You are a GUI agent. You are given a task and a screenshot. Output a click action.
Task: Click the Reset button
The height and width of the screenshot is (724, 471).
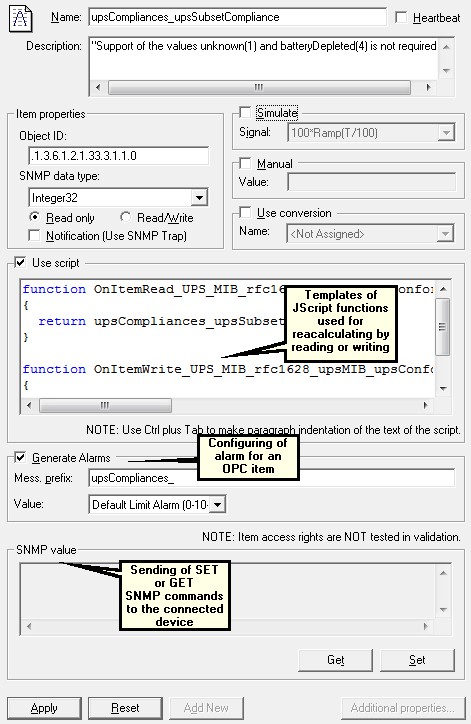[x=125, y=708]
